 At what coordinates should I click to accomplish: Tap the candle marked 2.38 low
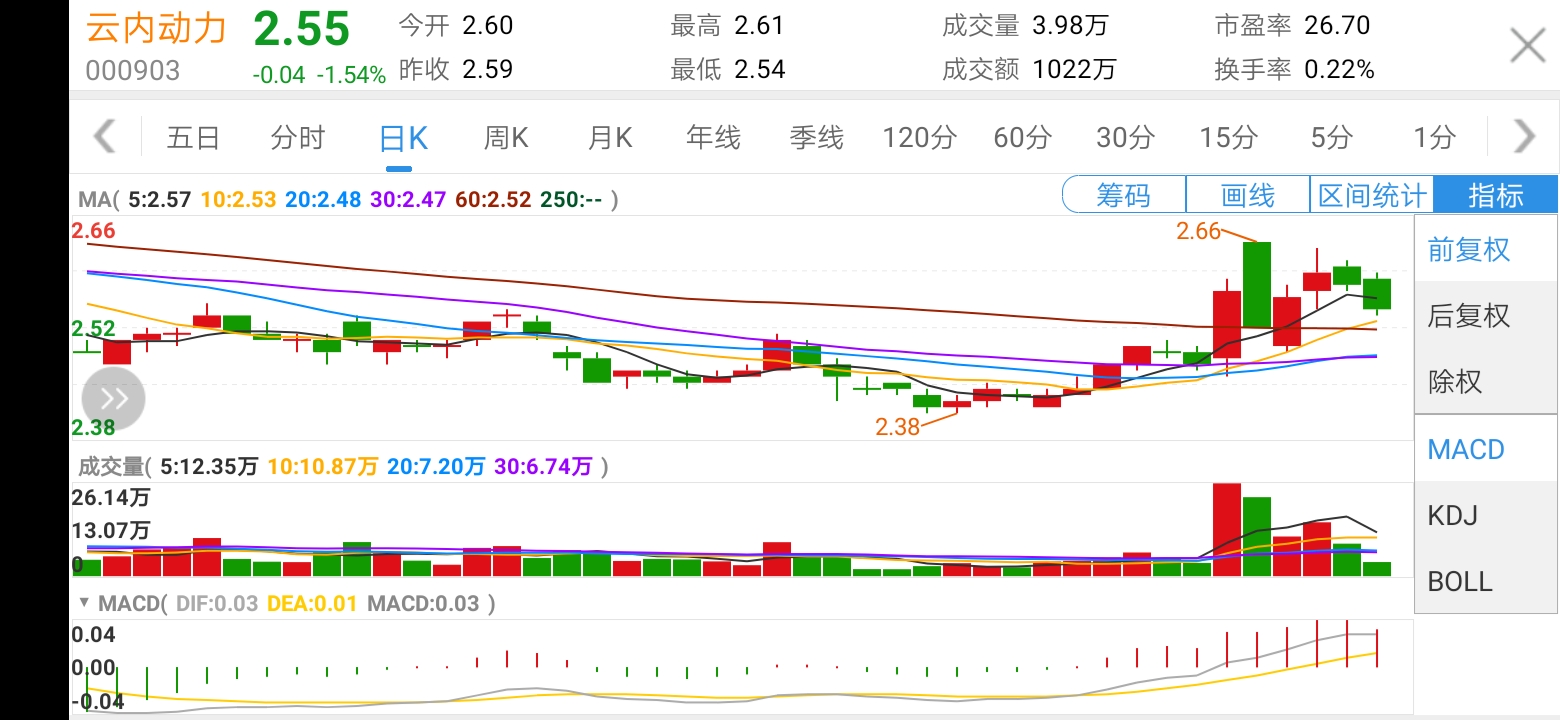point(957,405)
